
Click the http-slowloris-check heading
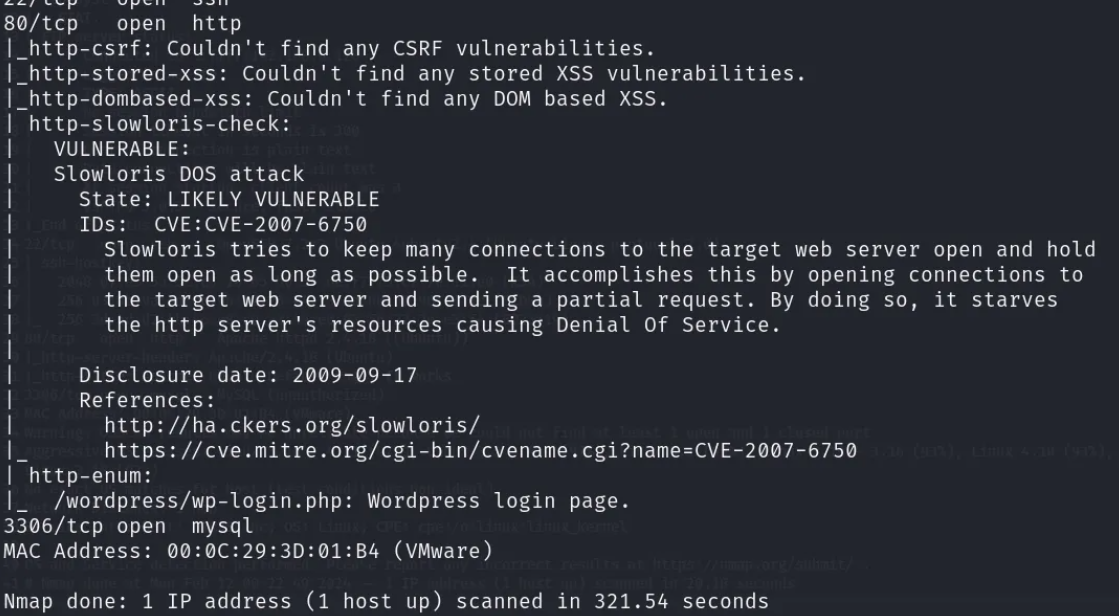[x=160, y=124]
